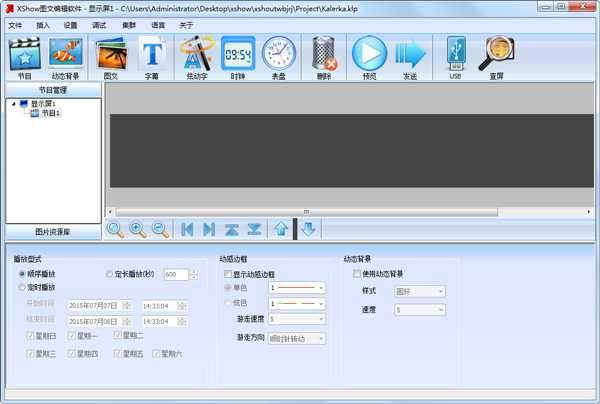Click the dark display screen canvas area

352,150
